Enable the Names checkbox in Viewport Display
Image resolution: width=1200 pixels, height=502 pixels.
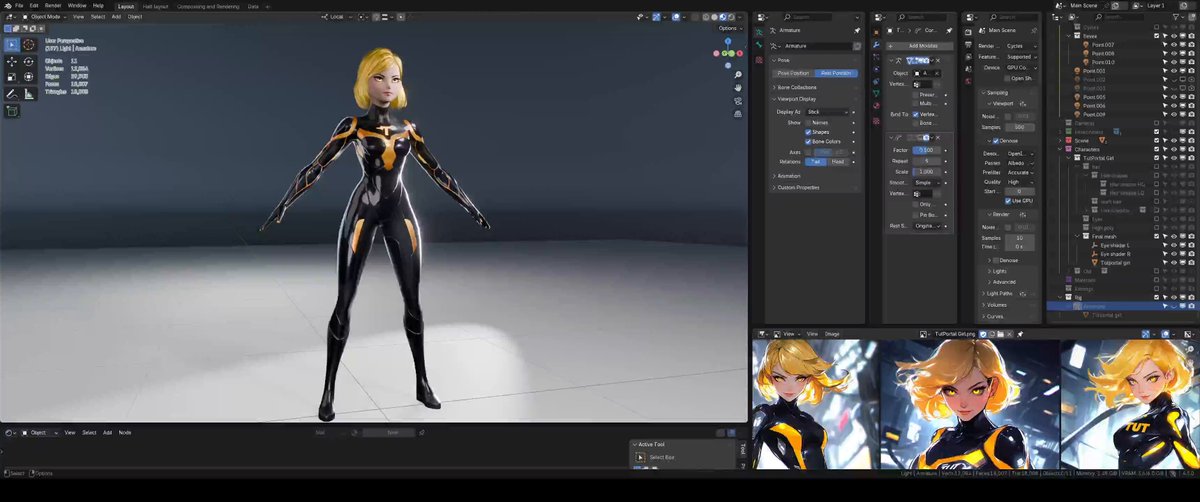808,122
